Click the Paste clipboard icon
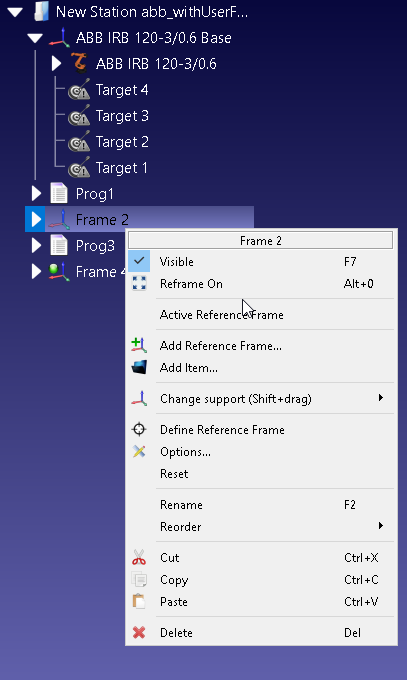The width and height of the screenshot is (407, 680). click(x=139, y=602)
